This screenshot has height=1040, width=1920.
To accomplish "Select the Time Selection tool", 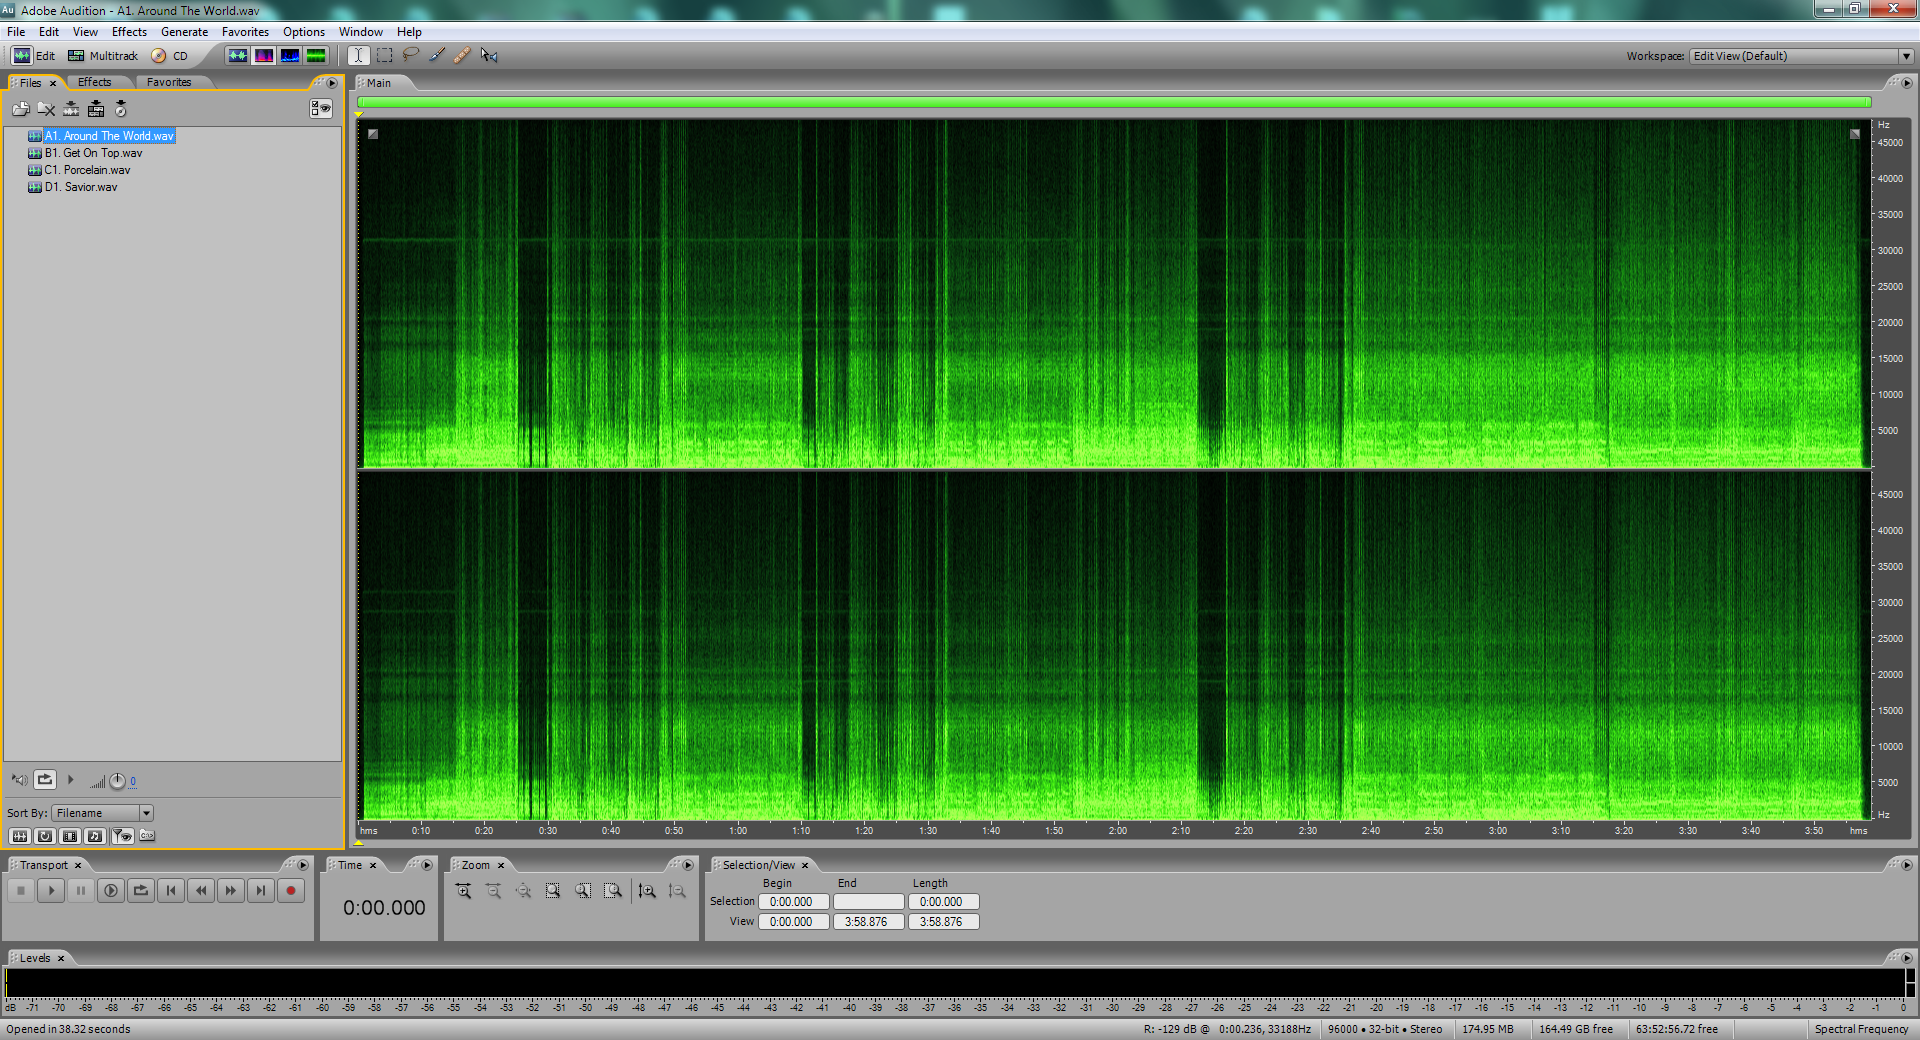I will (358, 56).
